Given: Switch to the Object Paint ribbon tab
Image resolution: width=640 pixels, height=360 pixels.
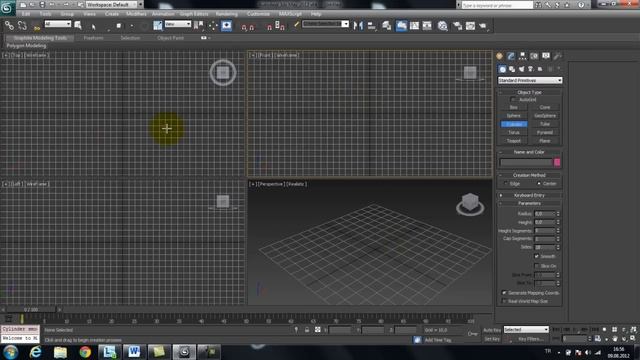Looking at the screenshot, I should click(x=171, y=38).
